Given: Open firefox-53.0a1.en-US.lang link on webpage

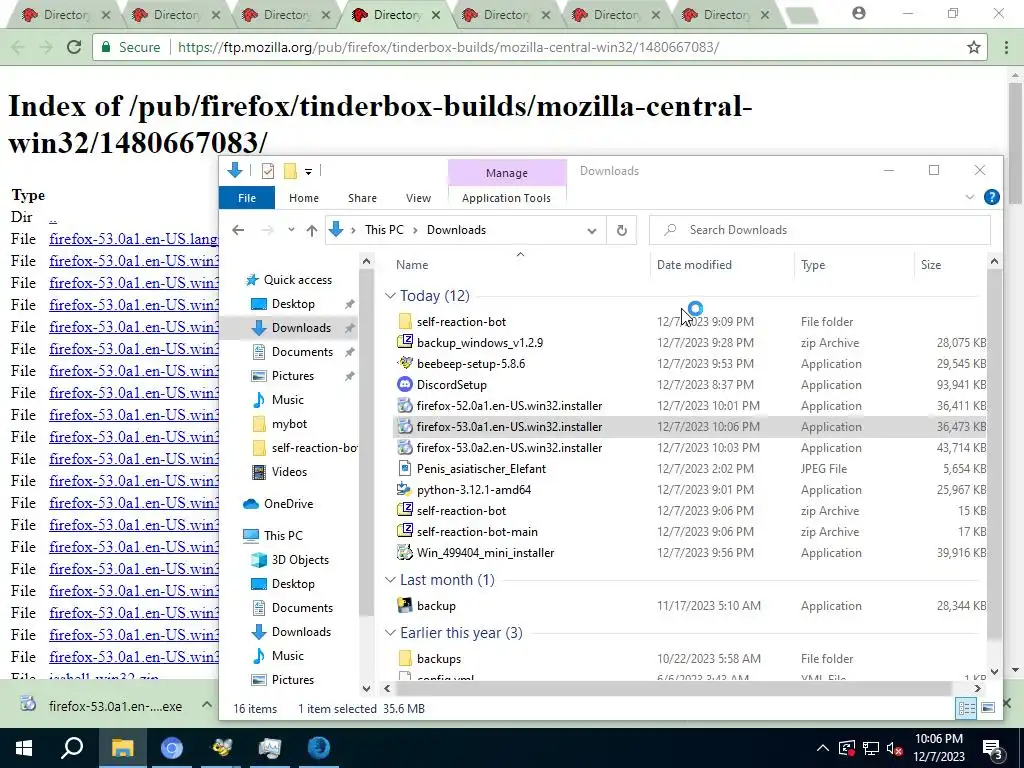Looking at the screenshot, I should (133, 239).
